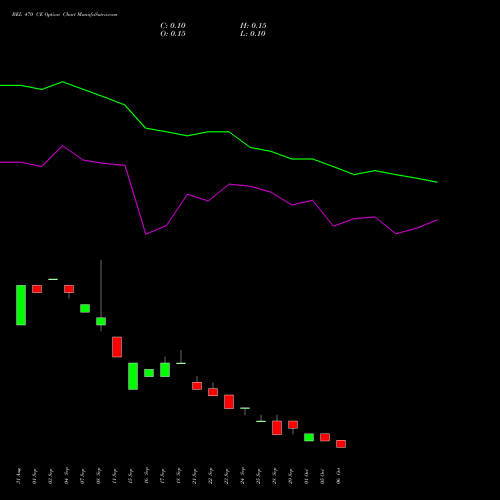Click the '01 Sep' date label
Viewport: 500px width, 500px height.
(x=35, y=476)
